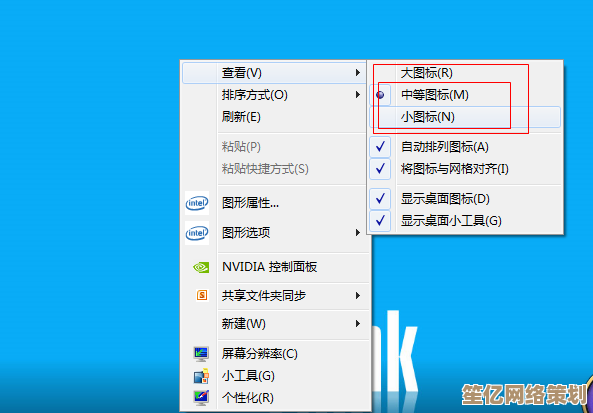Screen dimensions: 593x413
Task: Select 中等图标(M) medium icons
Action: [465, 95]
